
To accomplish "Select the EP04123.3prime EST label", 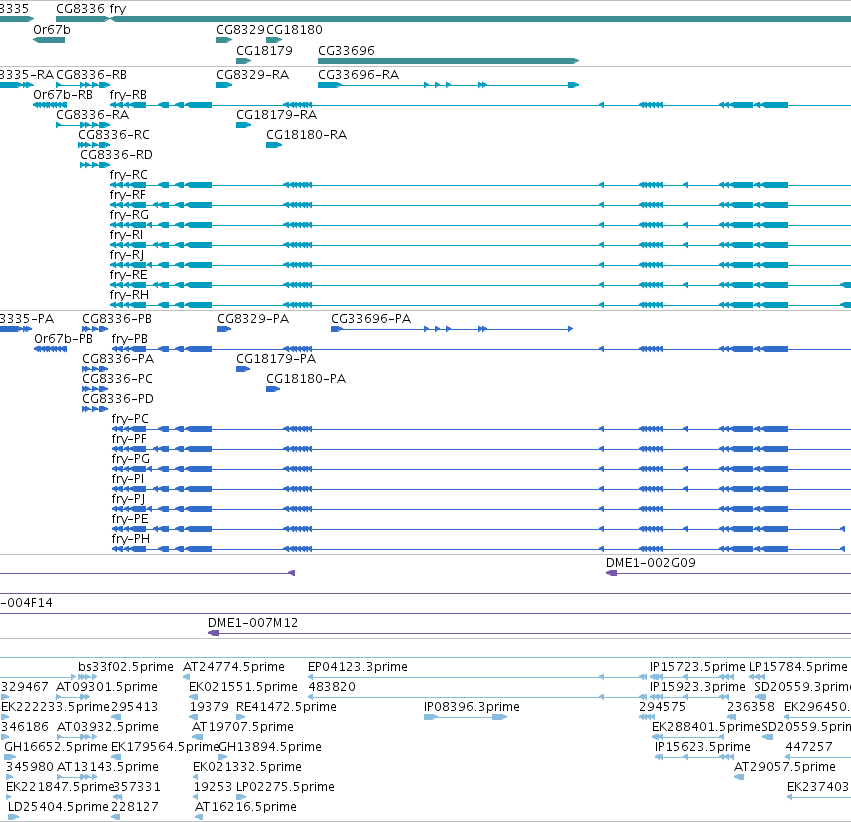I will point(358,667).
